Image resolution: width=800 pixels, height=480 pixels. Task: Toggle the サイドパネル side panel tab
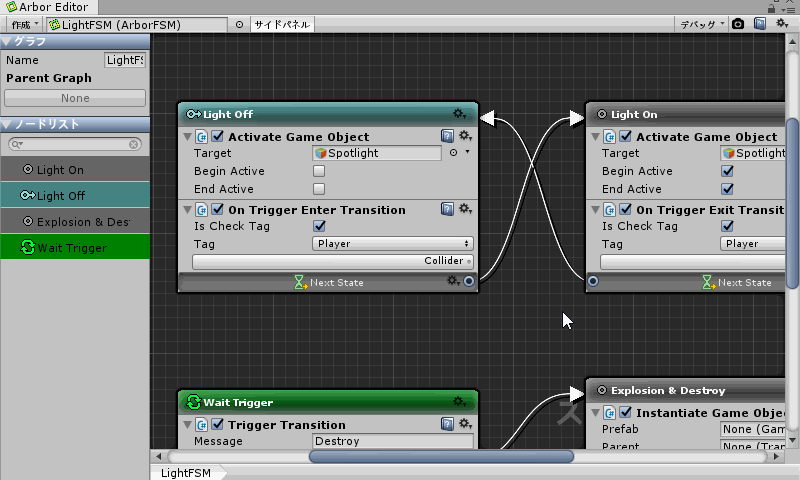[x=281, y=24]
